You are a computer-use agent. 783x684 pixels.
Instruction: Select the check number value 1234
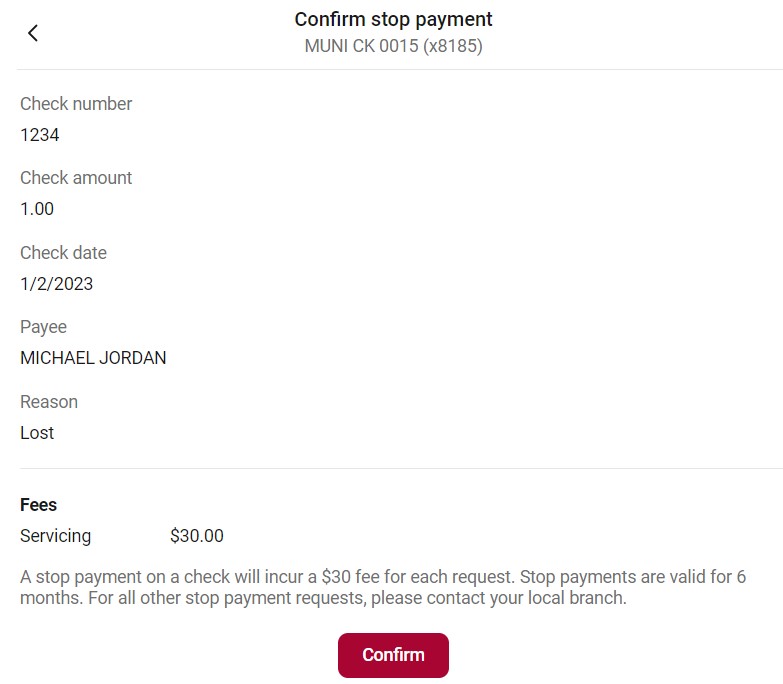(x=40, y=135)
